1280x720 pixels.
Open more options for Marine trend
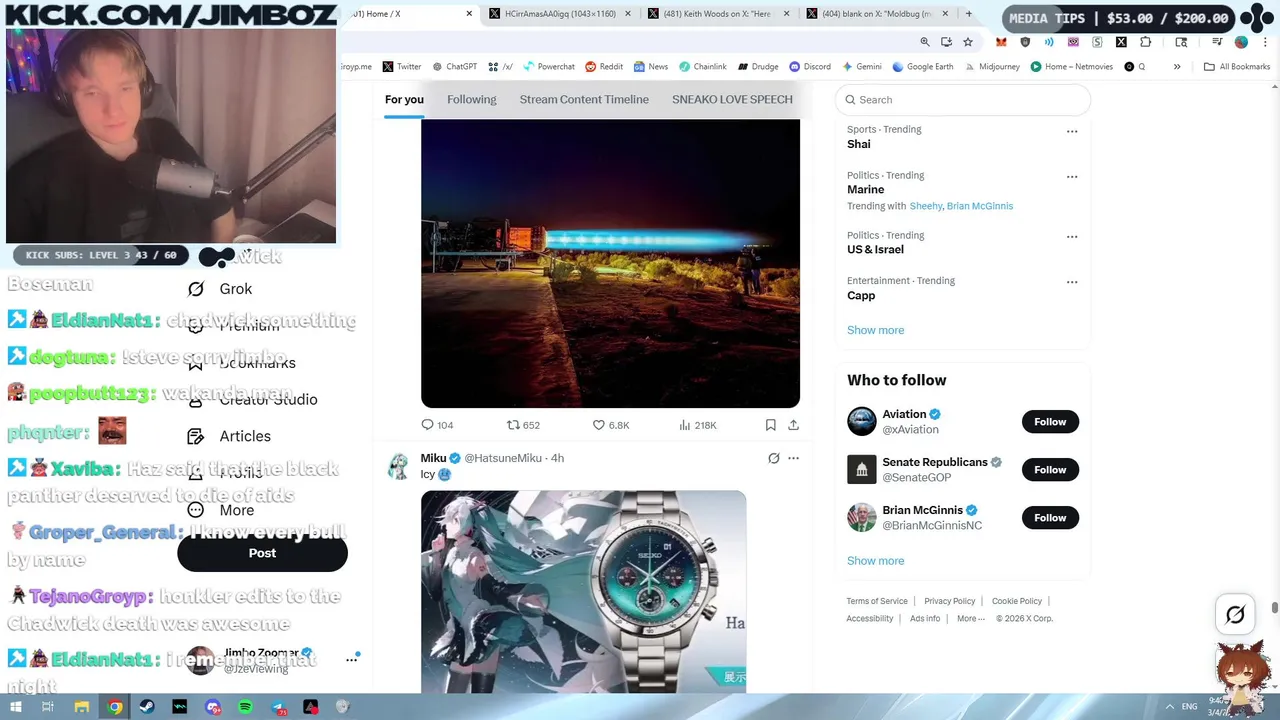pos(1072,177)
